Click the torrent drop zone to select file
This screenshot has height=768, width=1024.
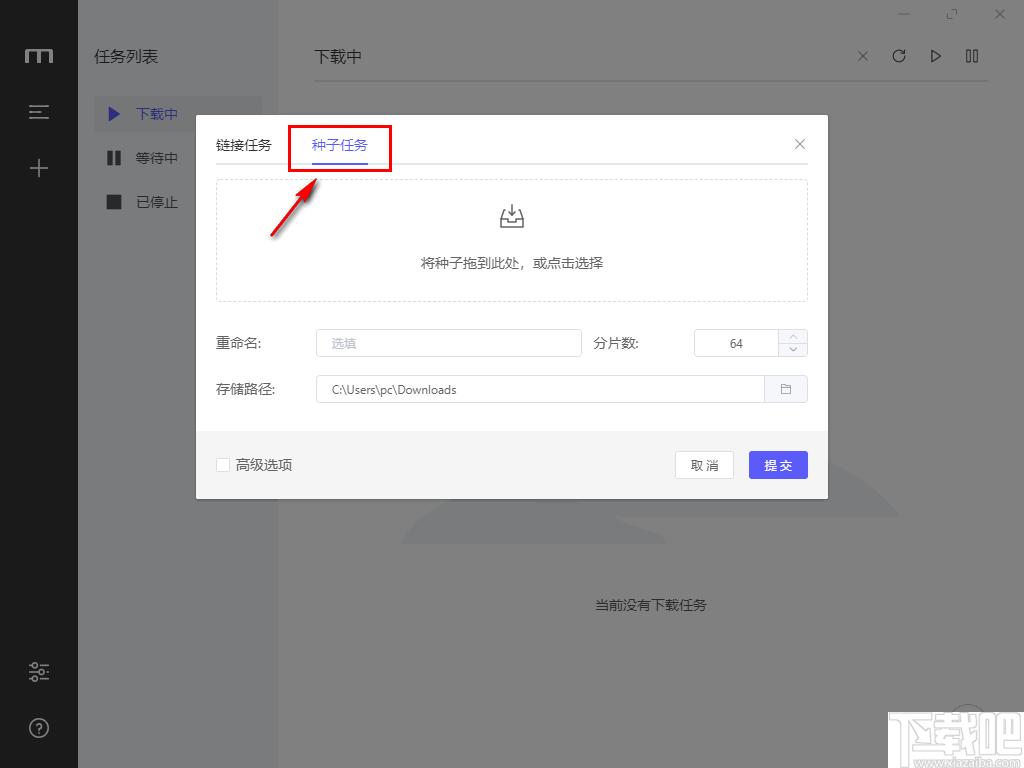(x=511, y=240)
